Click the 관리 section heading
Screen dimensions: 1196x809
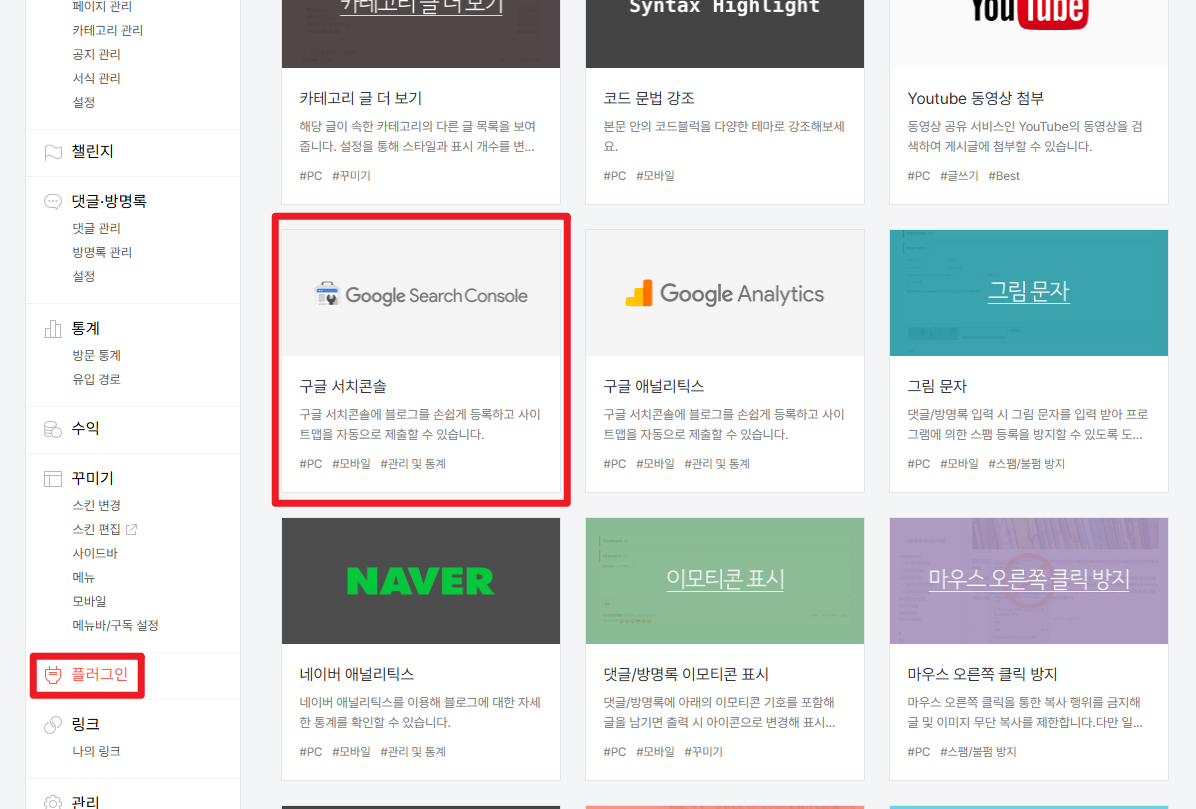coord(85,801)
